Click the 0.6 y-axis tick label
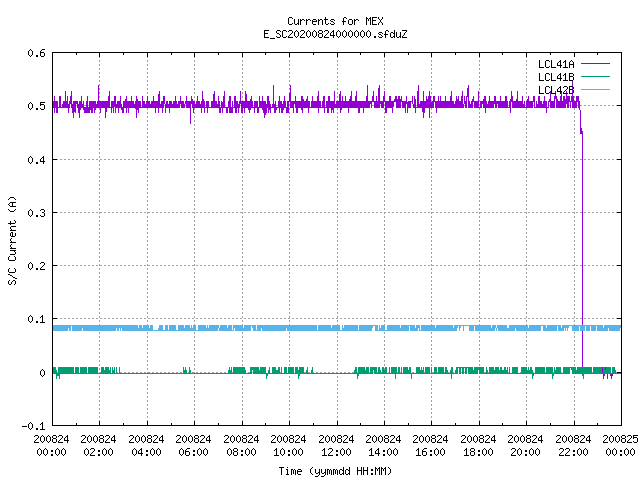 pos(36,53)
